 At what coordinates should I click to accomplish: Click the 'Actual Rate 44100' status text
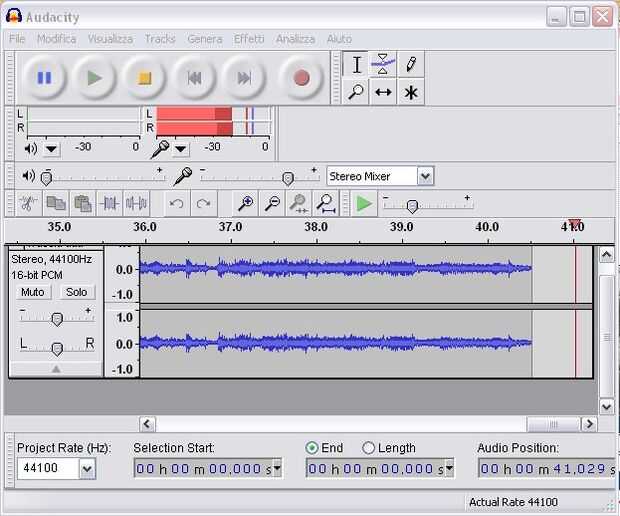[x=513, y=502]
